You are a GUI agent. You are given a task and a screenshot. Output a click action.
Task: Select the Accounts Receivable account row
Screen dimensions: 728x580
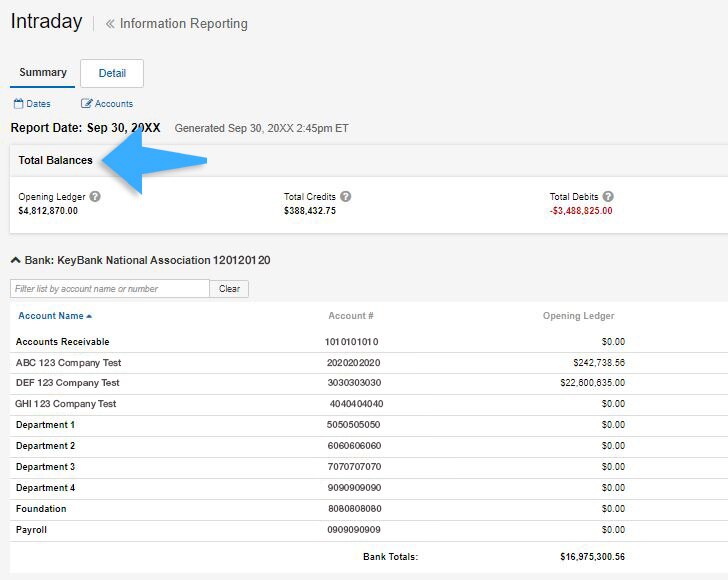pyautogui.click(x=62, y=342)
